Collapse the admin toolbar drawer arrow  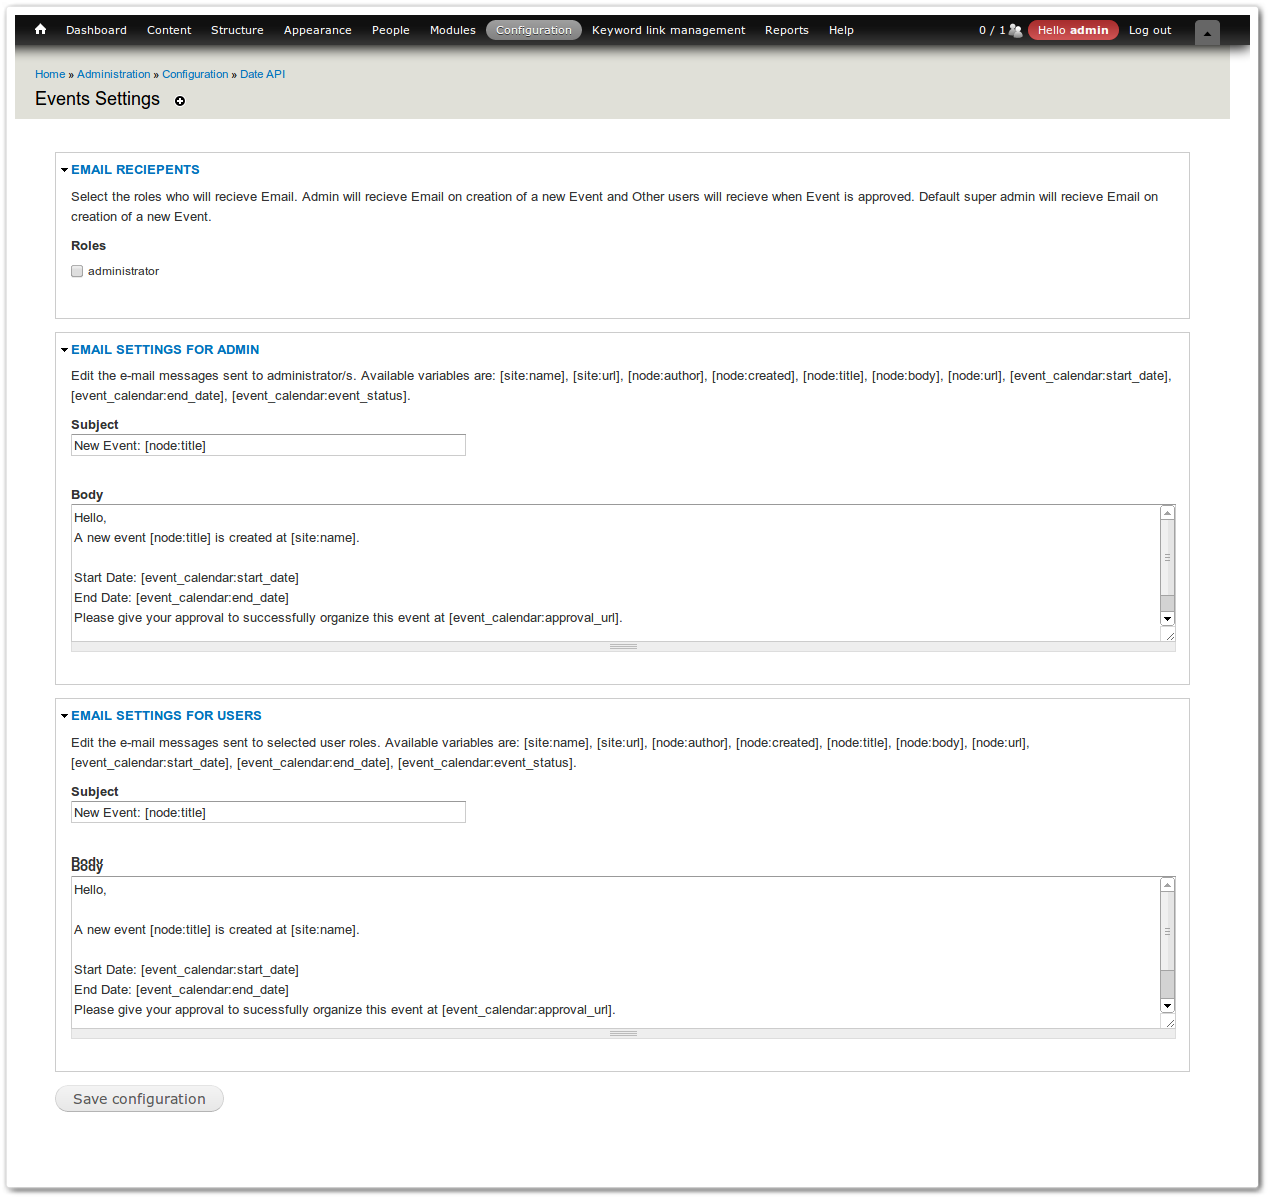pos(1207,33)
